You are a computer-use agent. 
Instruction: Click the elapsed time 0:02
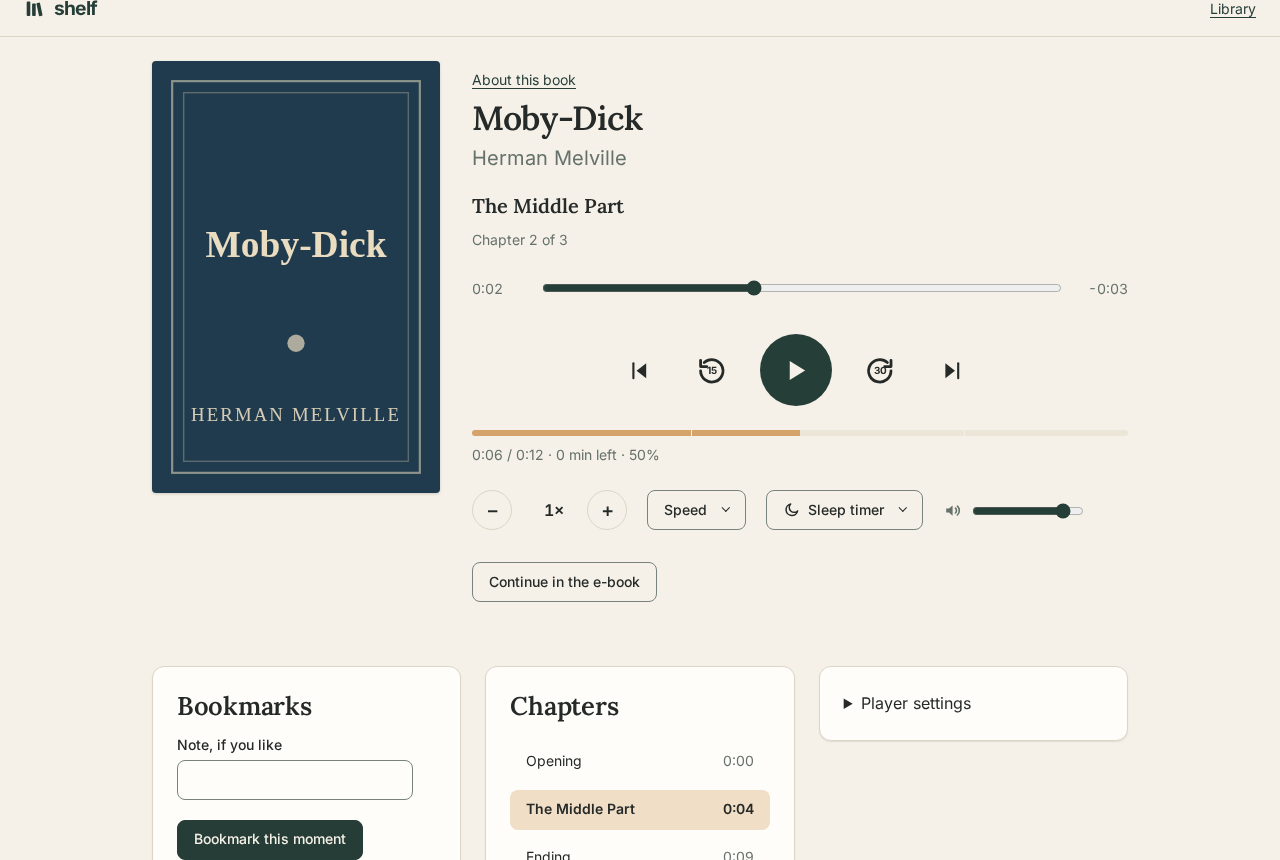click(x=488, y=289)
